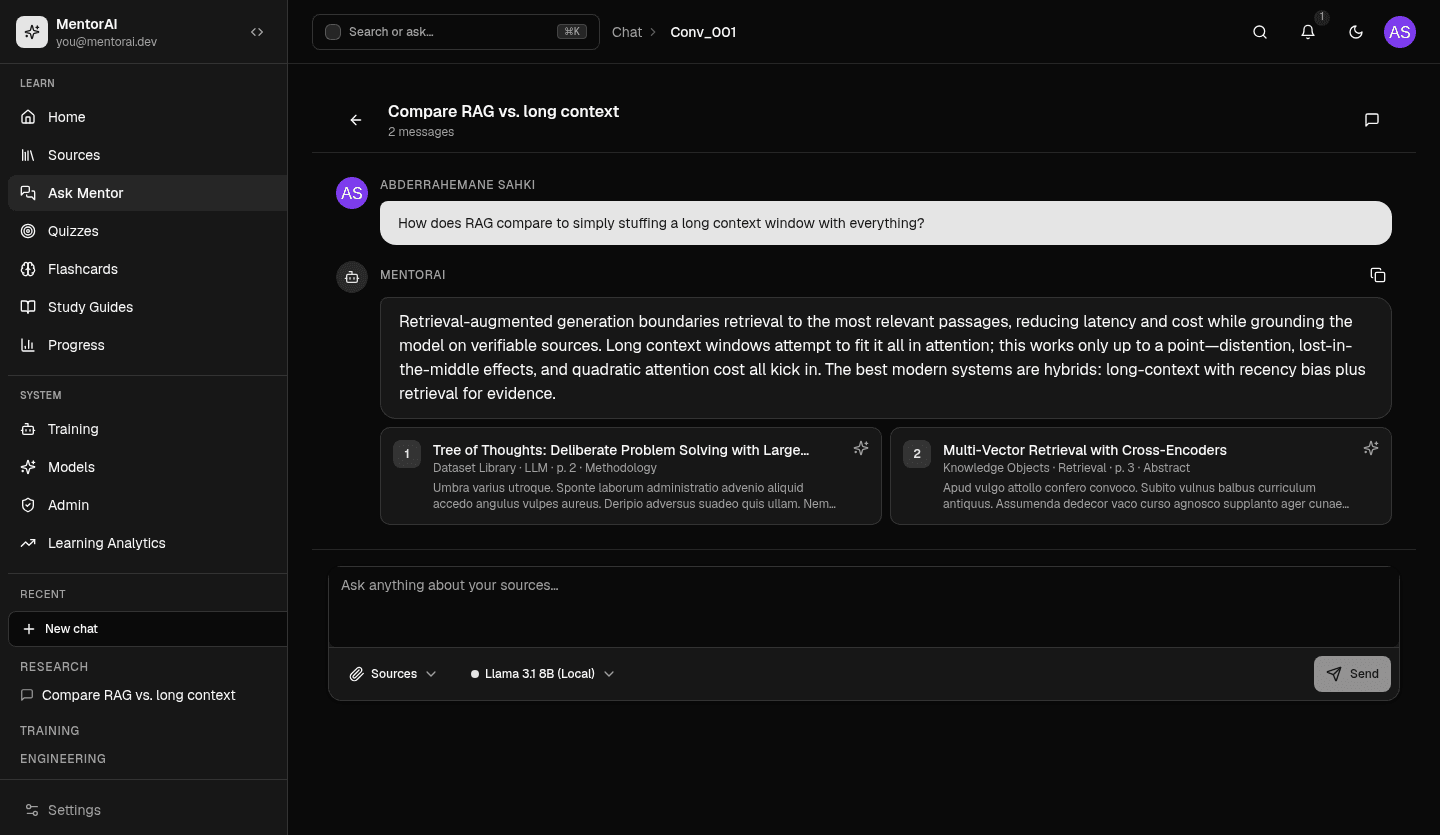This screenshot has width=1440, height=835.
Task: Focus the Ask anything about your sources box
Action: tap(864, 607)
